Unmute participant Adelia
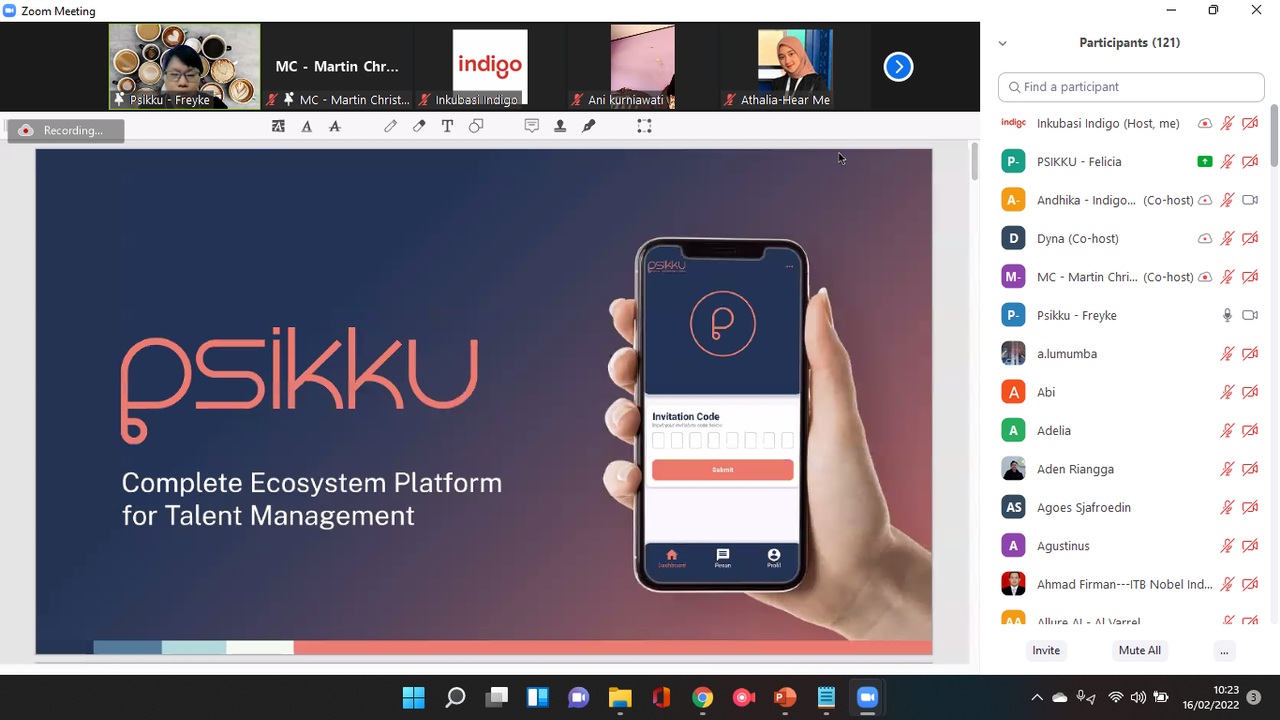Image resolution: width=1280 pixels, height=720 pixels. [1227, 431]
